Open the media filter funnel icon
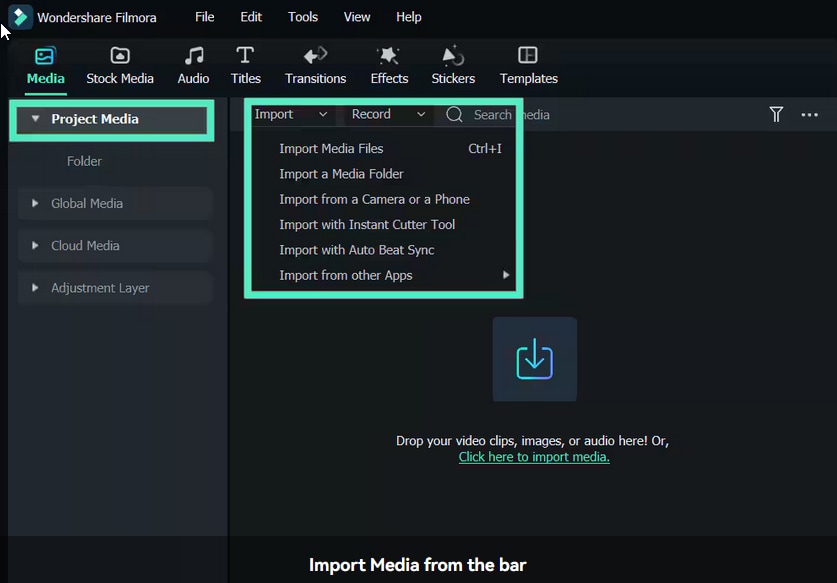 click(x=776, y=114)
